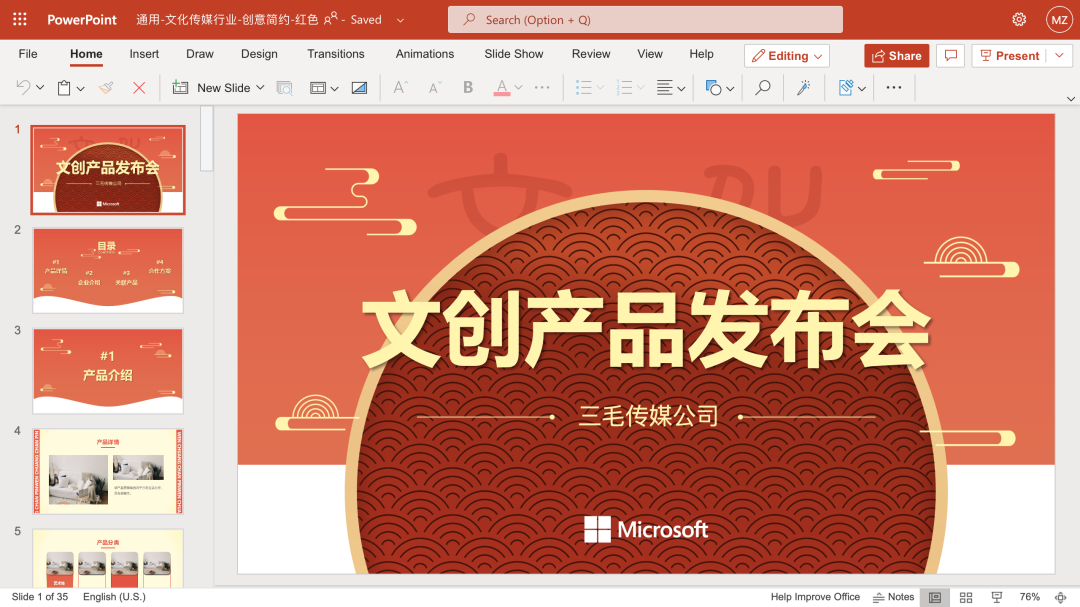Switch to the Design tab
1080x607 pixels.
click(x=259, y=54)
